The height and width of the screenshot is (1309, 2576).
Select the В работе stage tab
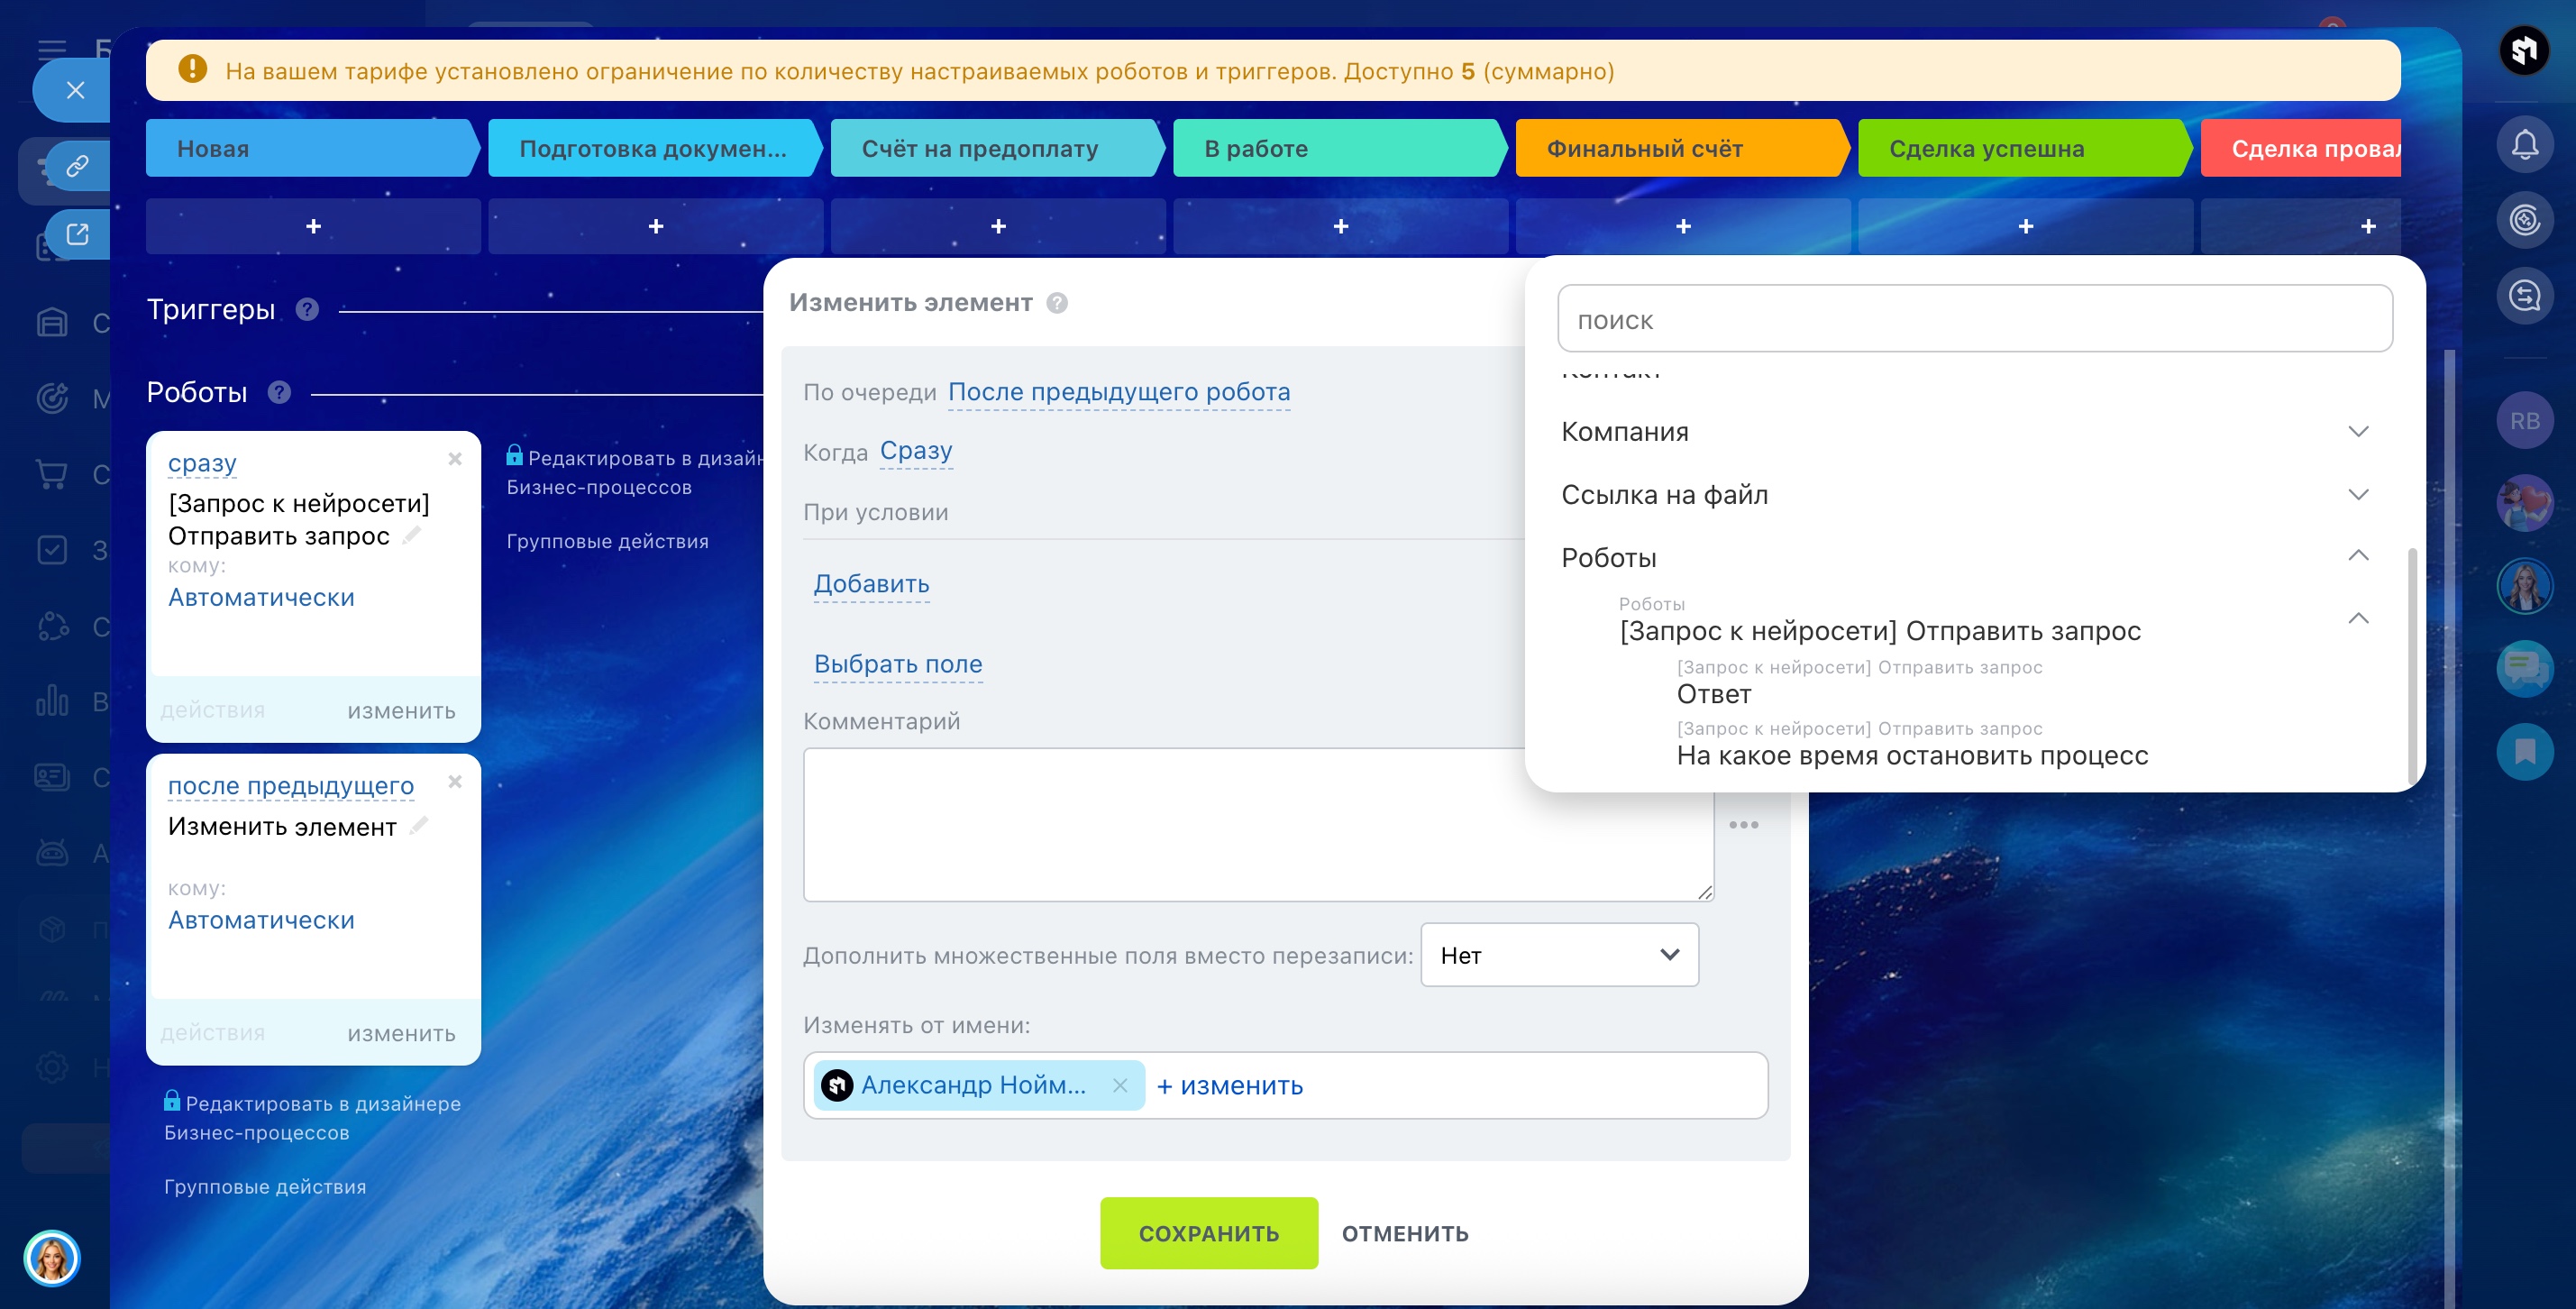pyautogui.click(x=1336, y=149)
